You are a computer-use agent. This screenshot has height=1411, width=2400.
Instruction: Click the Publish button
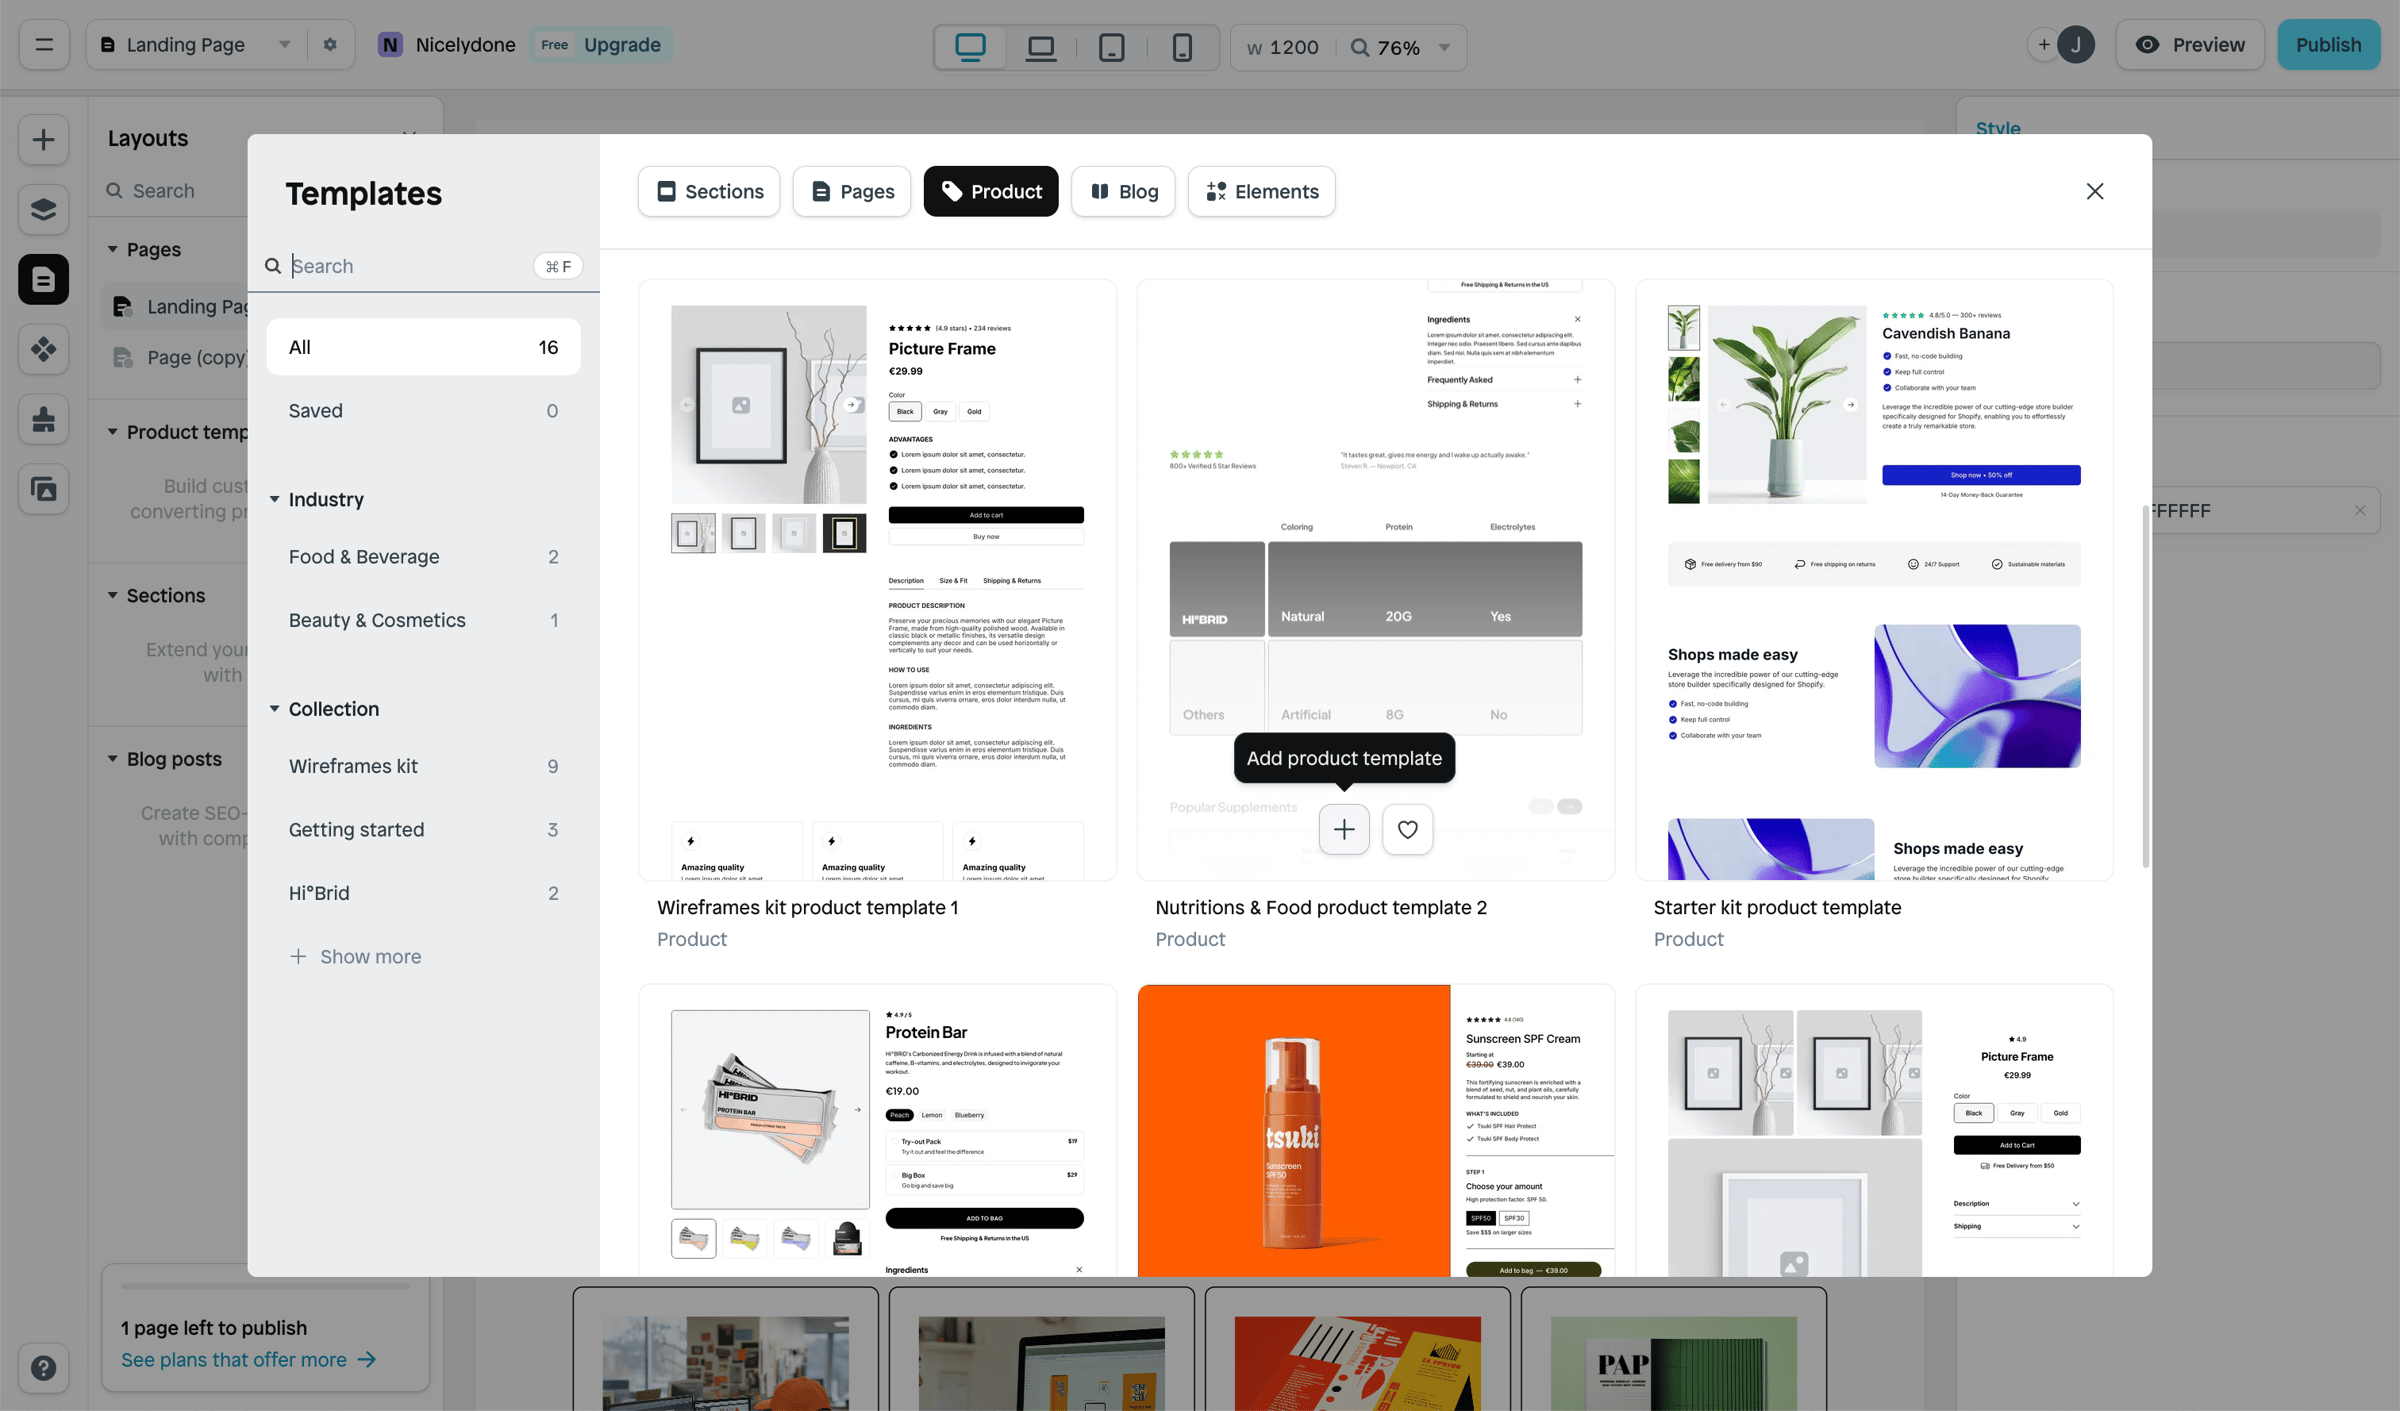[x=2329, y=45]
